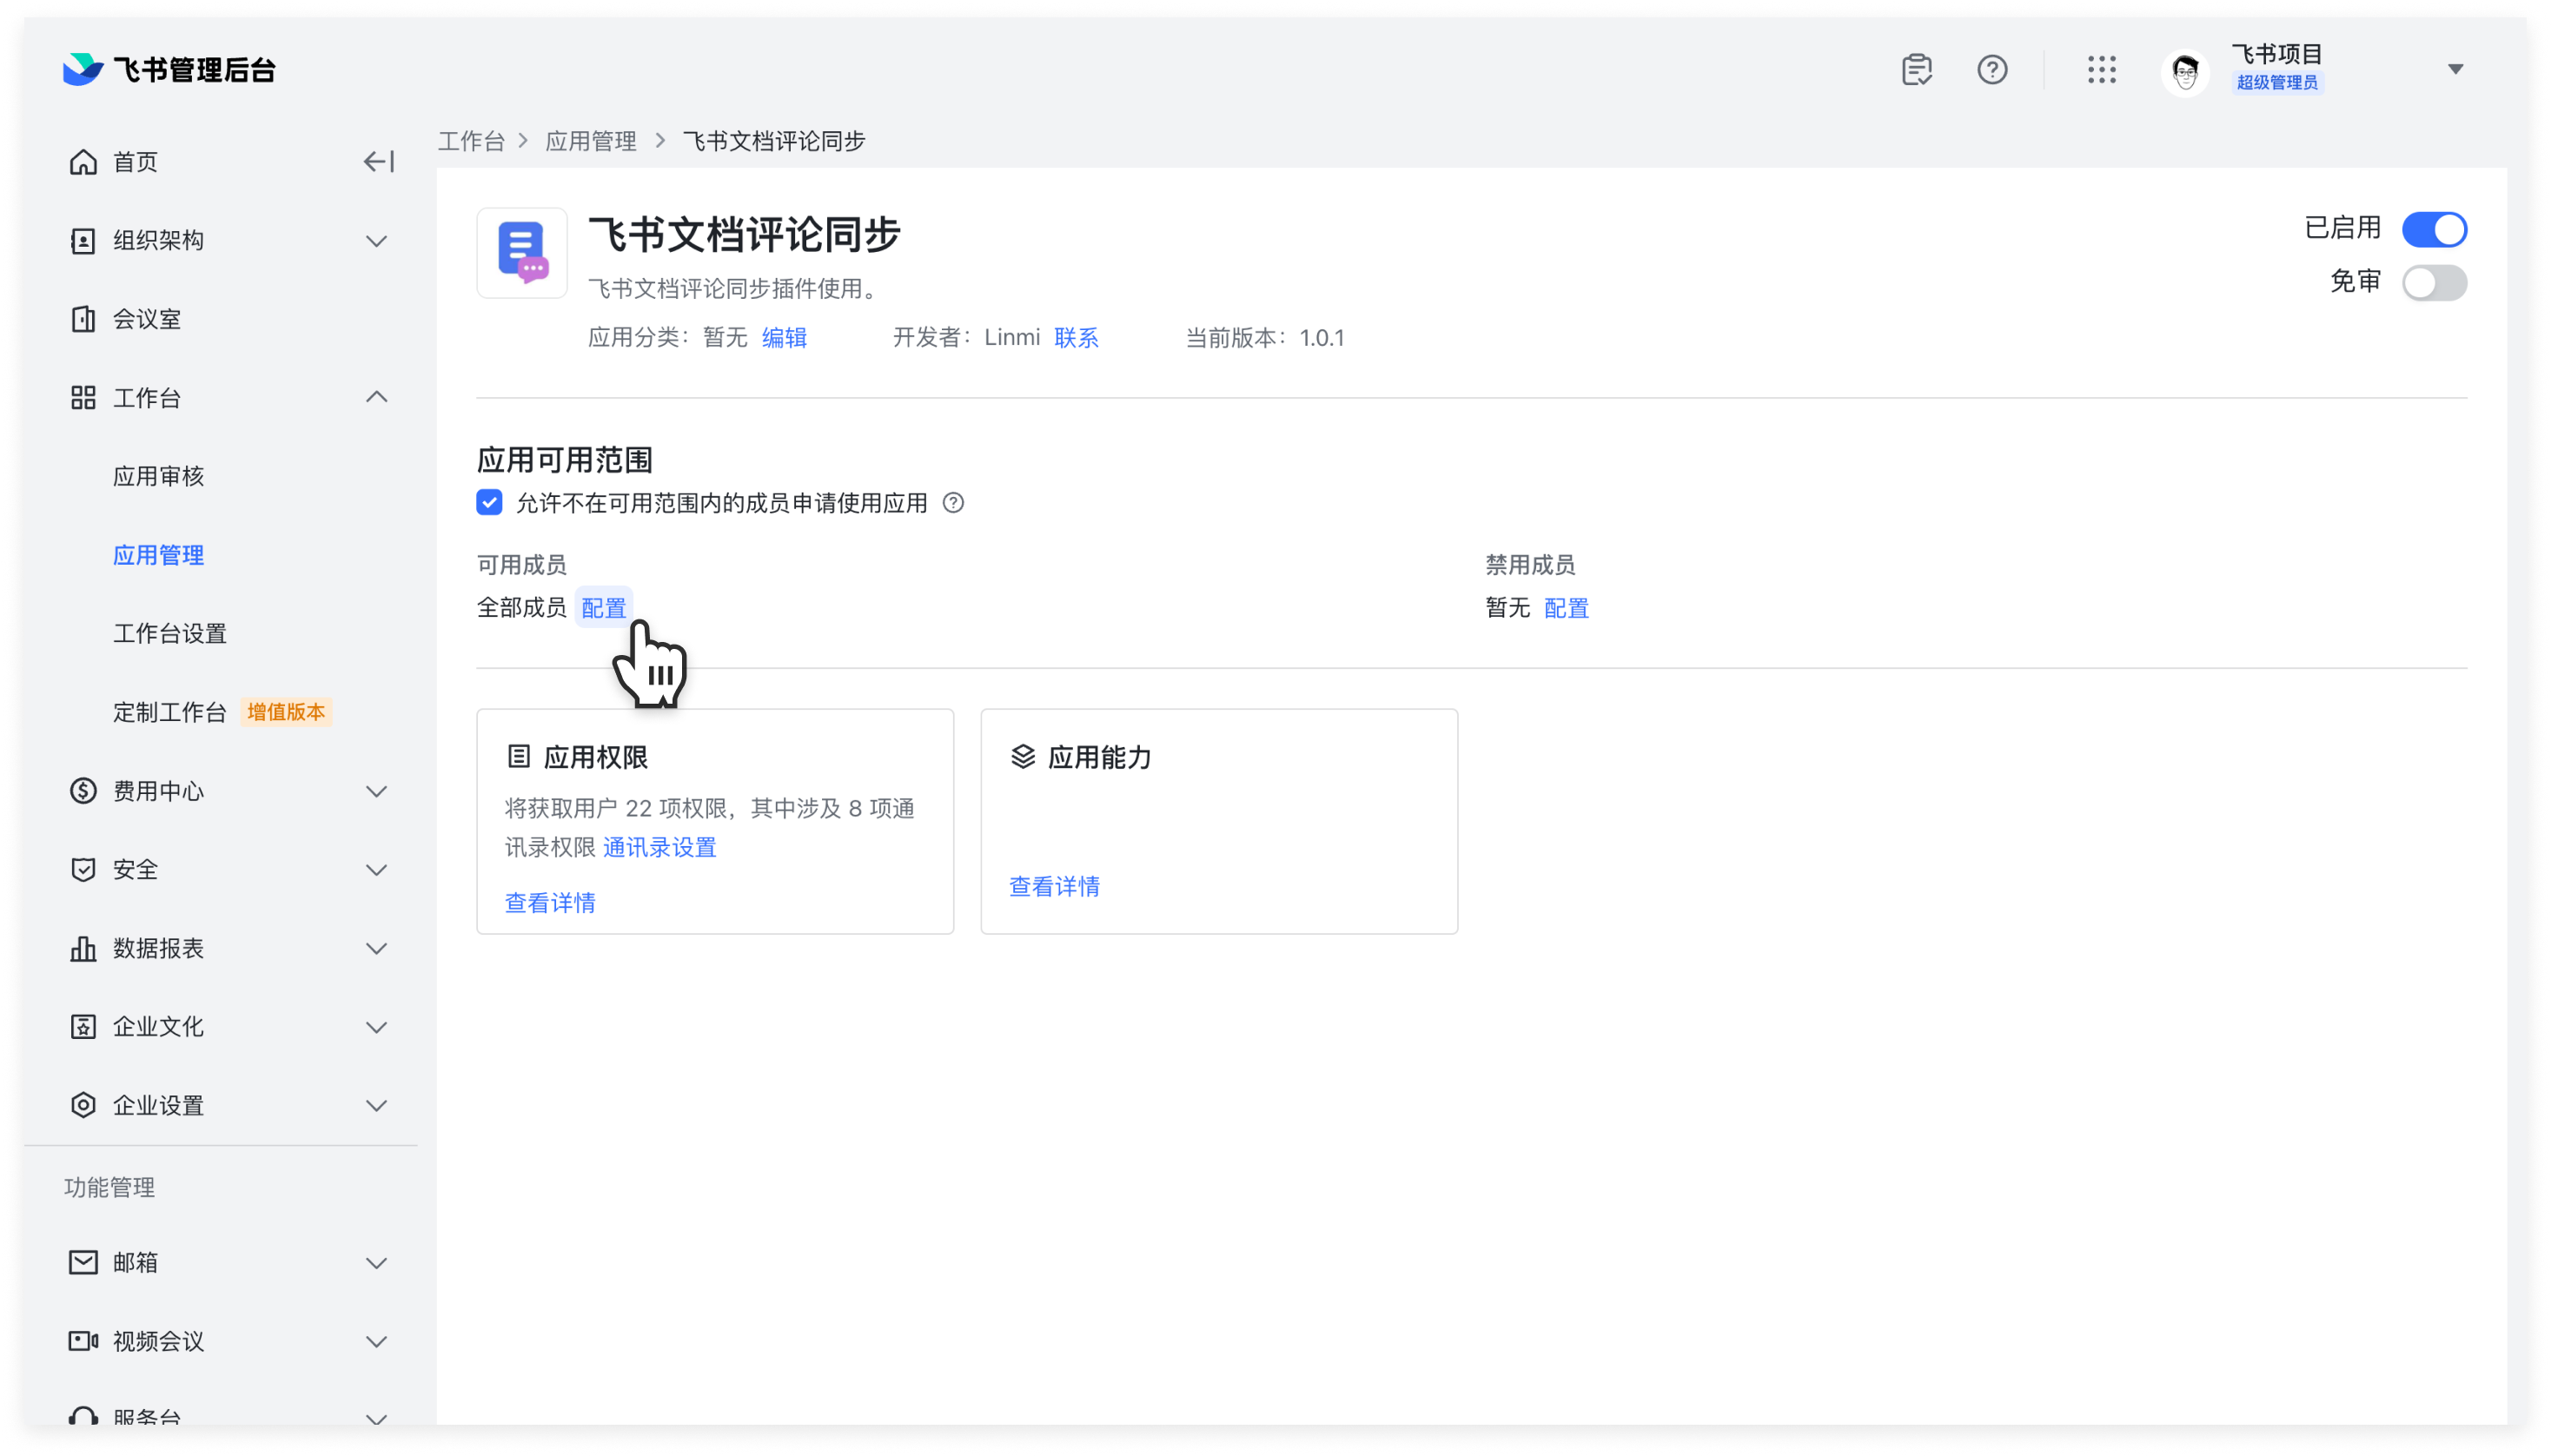Click 配置 beside 全部成员

603,607
